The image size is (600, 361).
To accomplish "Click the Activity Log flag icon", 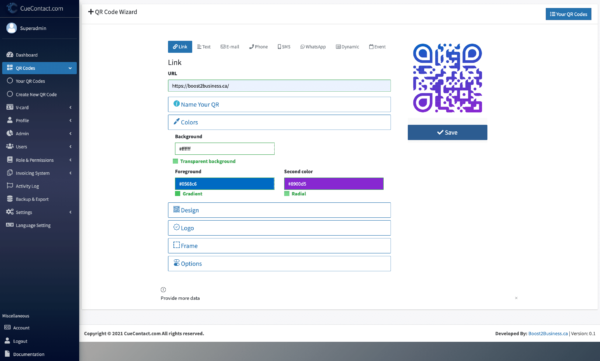I will point(10,186).
